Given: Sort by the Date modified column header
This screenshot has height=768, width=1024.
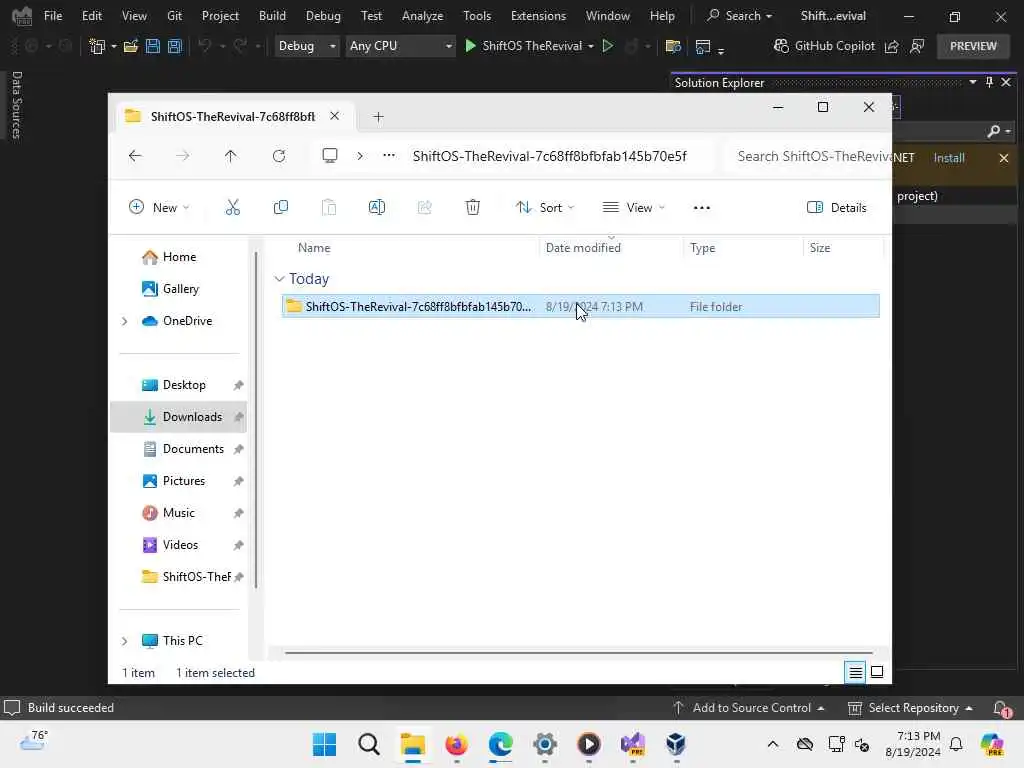Looking at the screenshot, I should click(612, 248).
